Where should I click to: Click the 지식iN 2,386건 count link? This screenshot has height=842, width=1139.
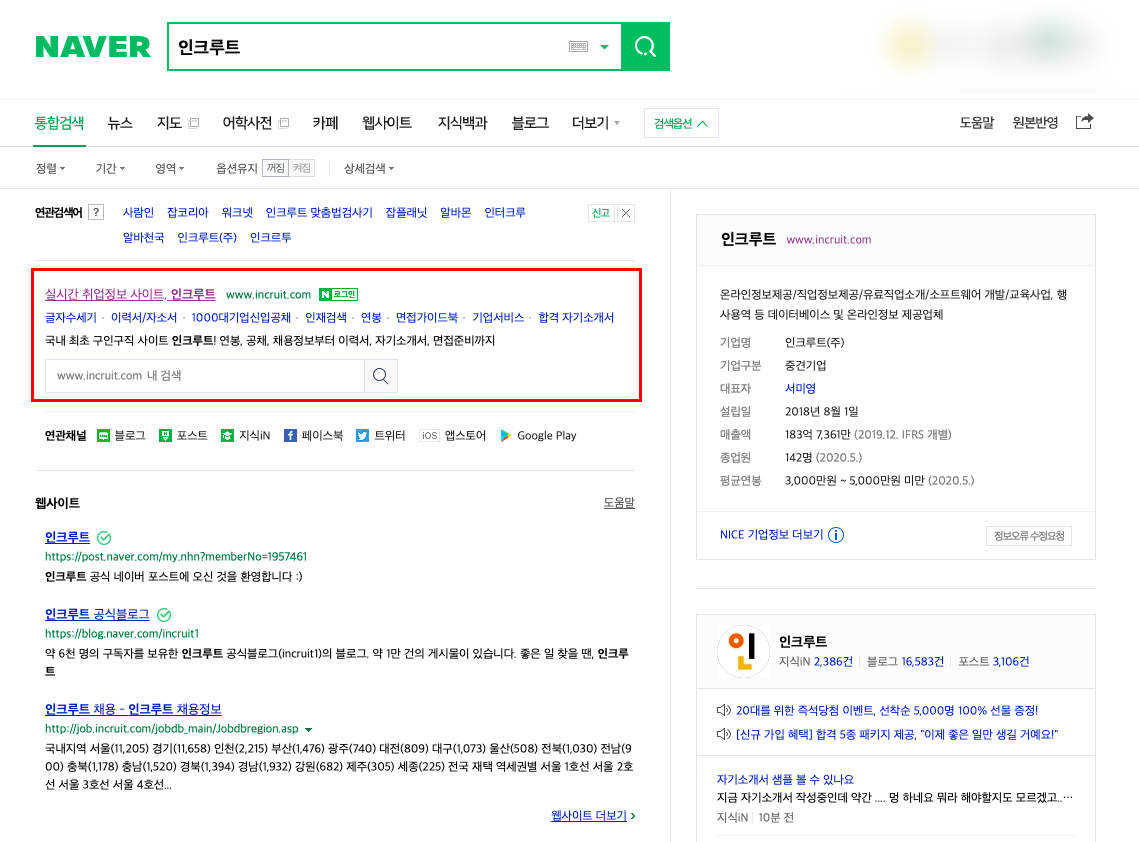coord(816,661)
